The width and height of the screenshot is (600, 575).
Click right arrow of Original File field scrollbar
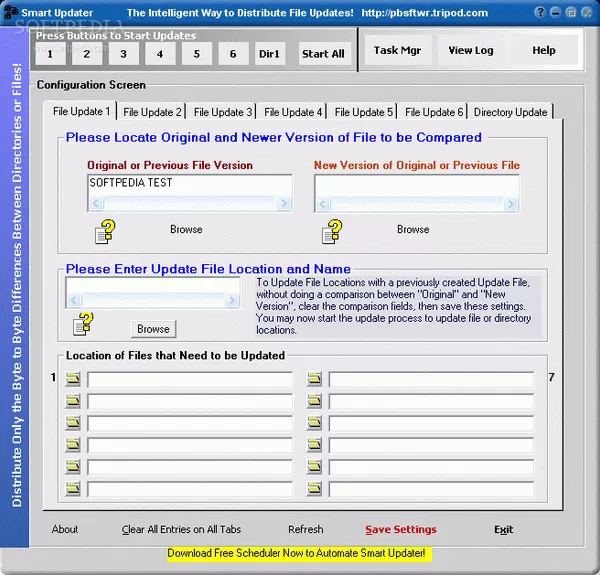284,204
